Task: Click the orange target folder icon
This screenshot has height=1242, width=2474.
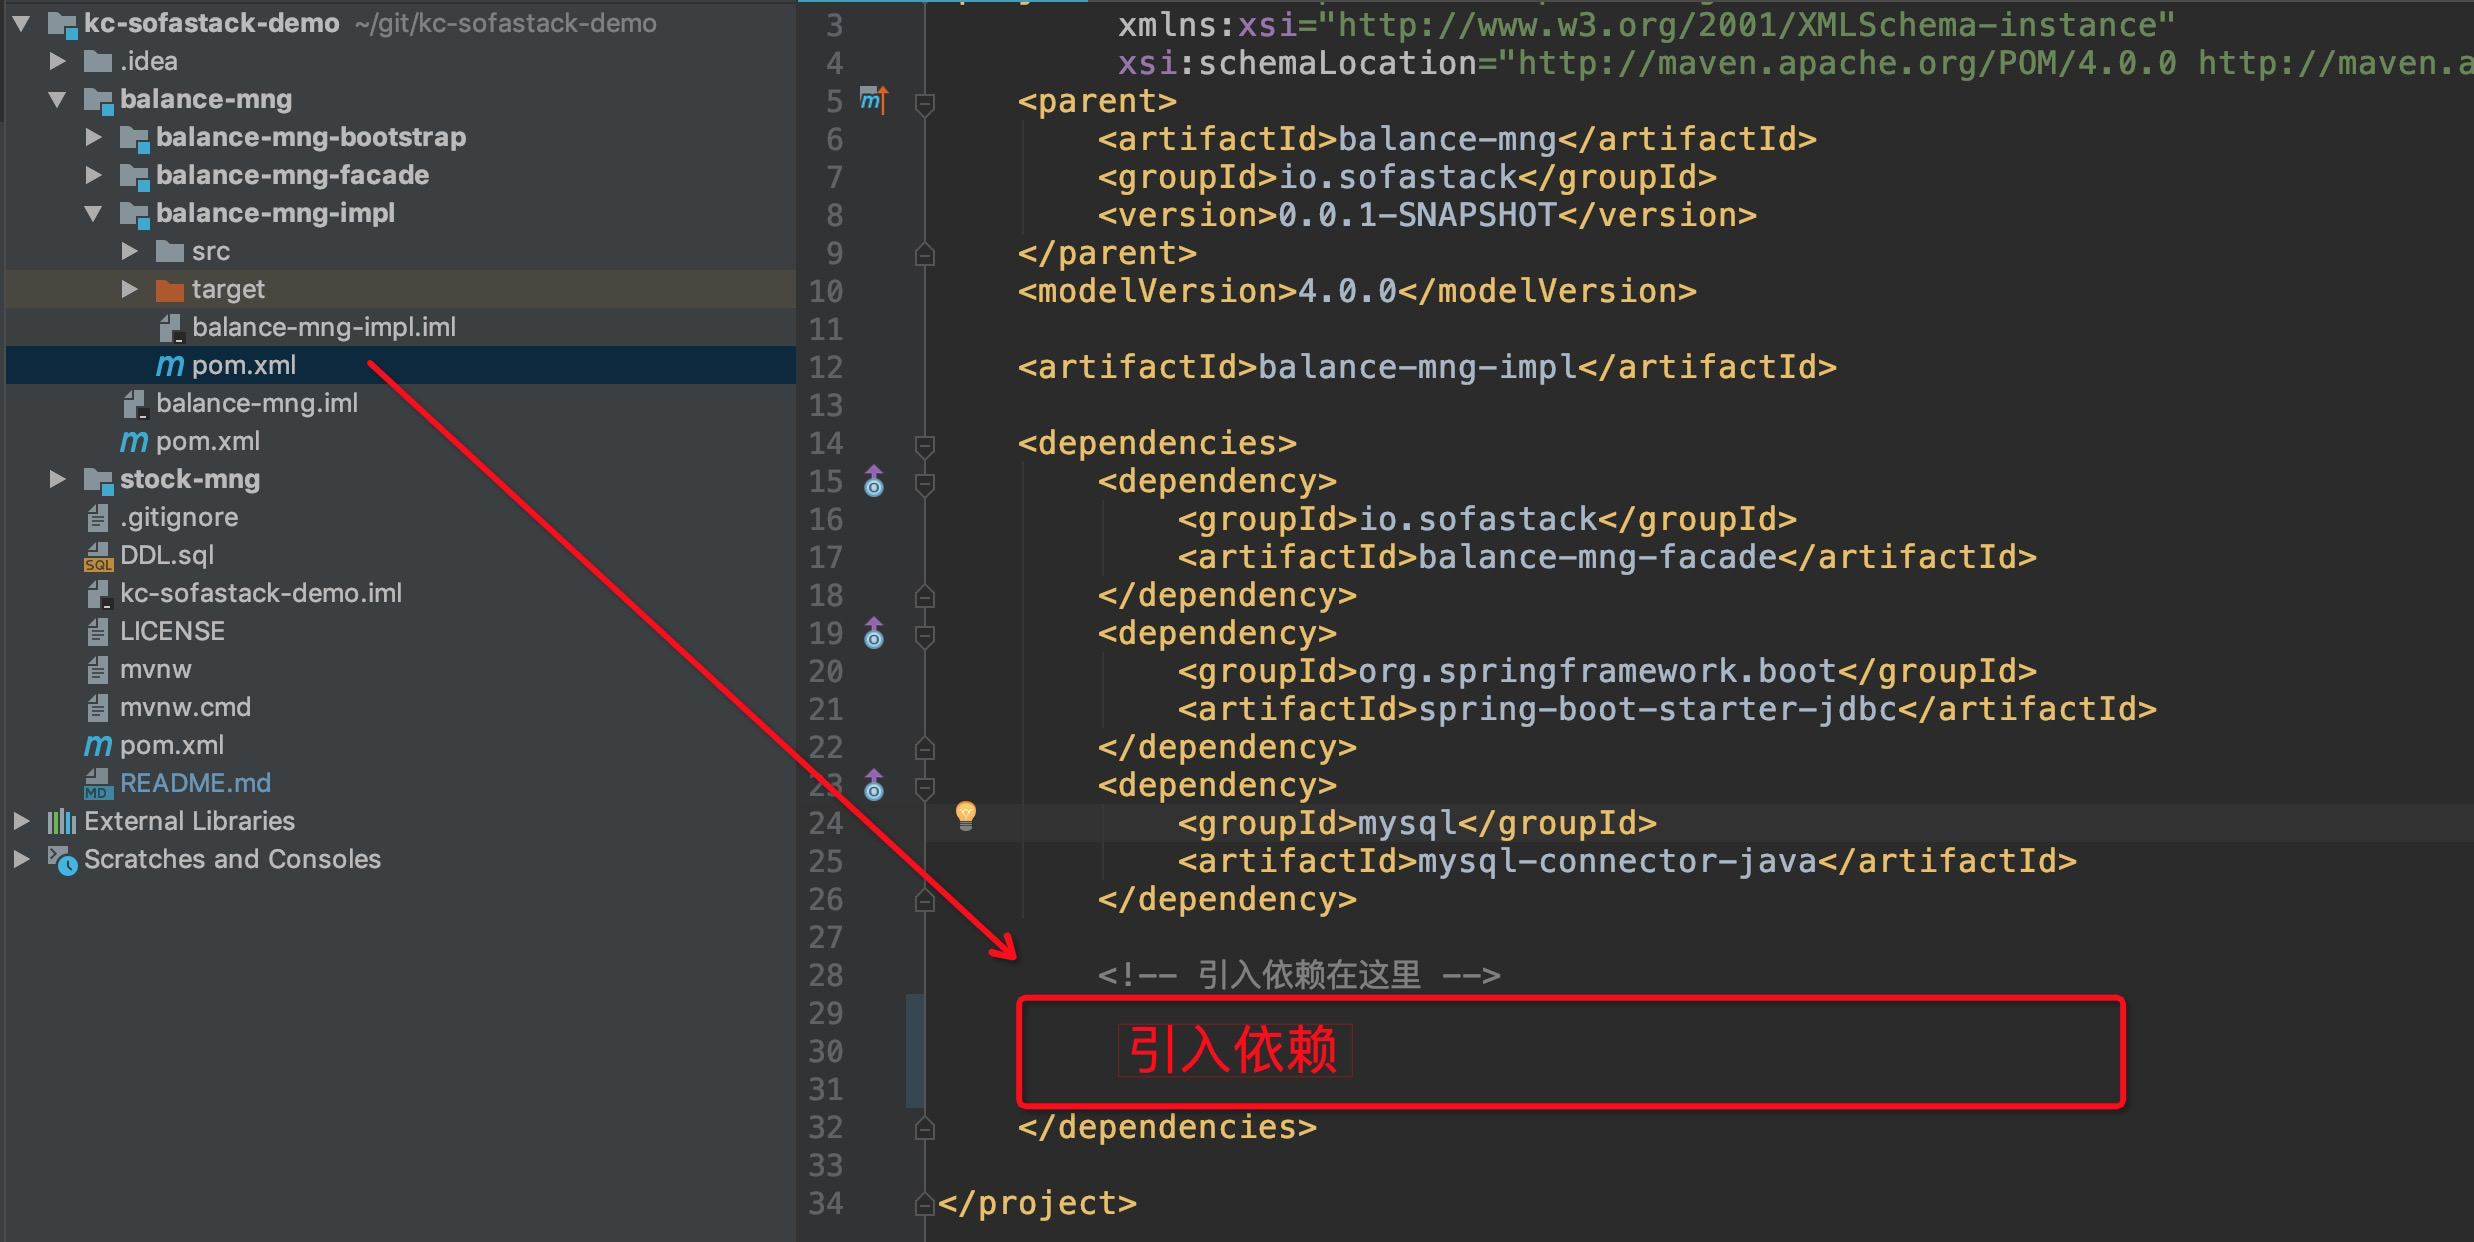Action: pyautogui.click(x=170, y=290)
